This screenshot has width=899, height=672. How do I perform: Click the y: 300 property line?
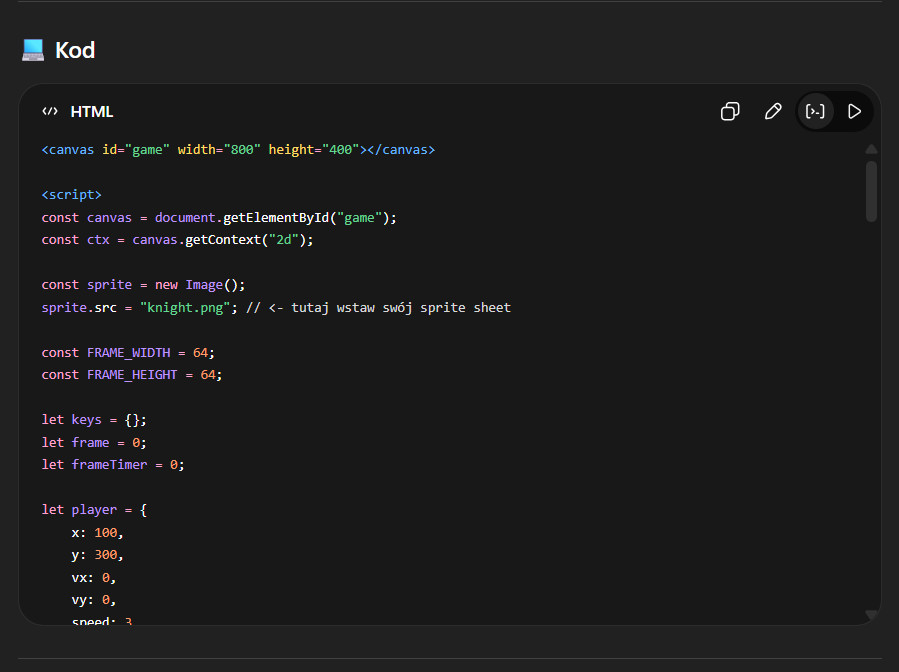(x=97, y=555)
